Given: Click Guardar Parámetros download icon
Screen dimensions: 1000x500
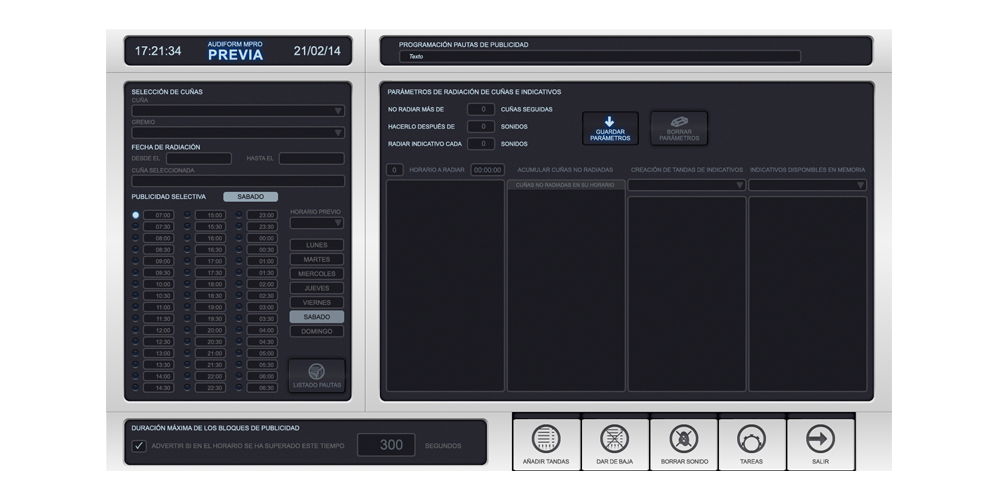Looking at the screenshot, I should pos(610,121).
